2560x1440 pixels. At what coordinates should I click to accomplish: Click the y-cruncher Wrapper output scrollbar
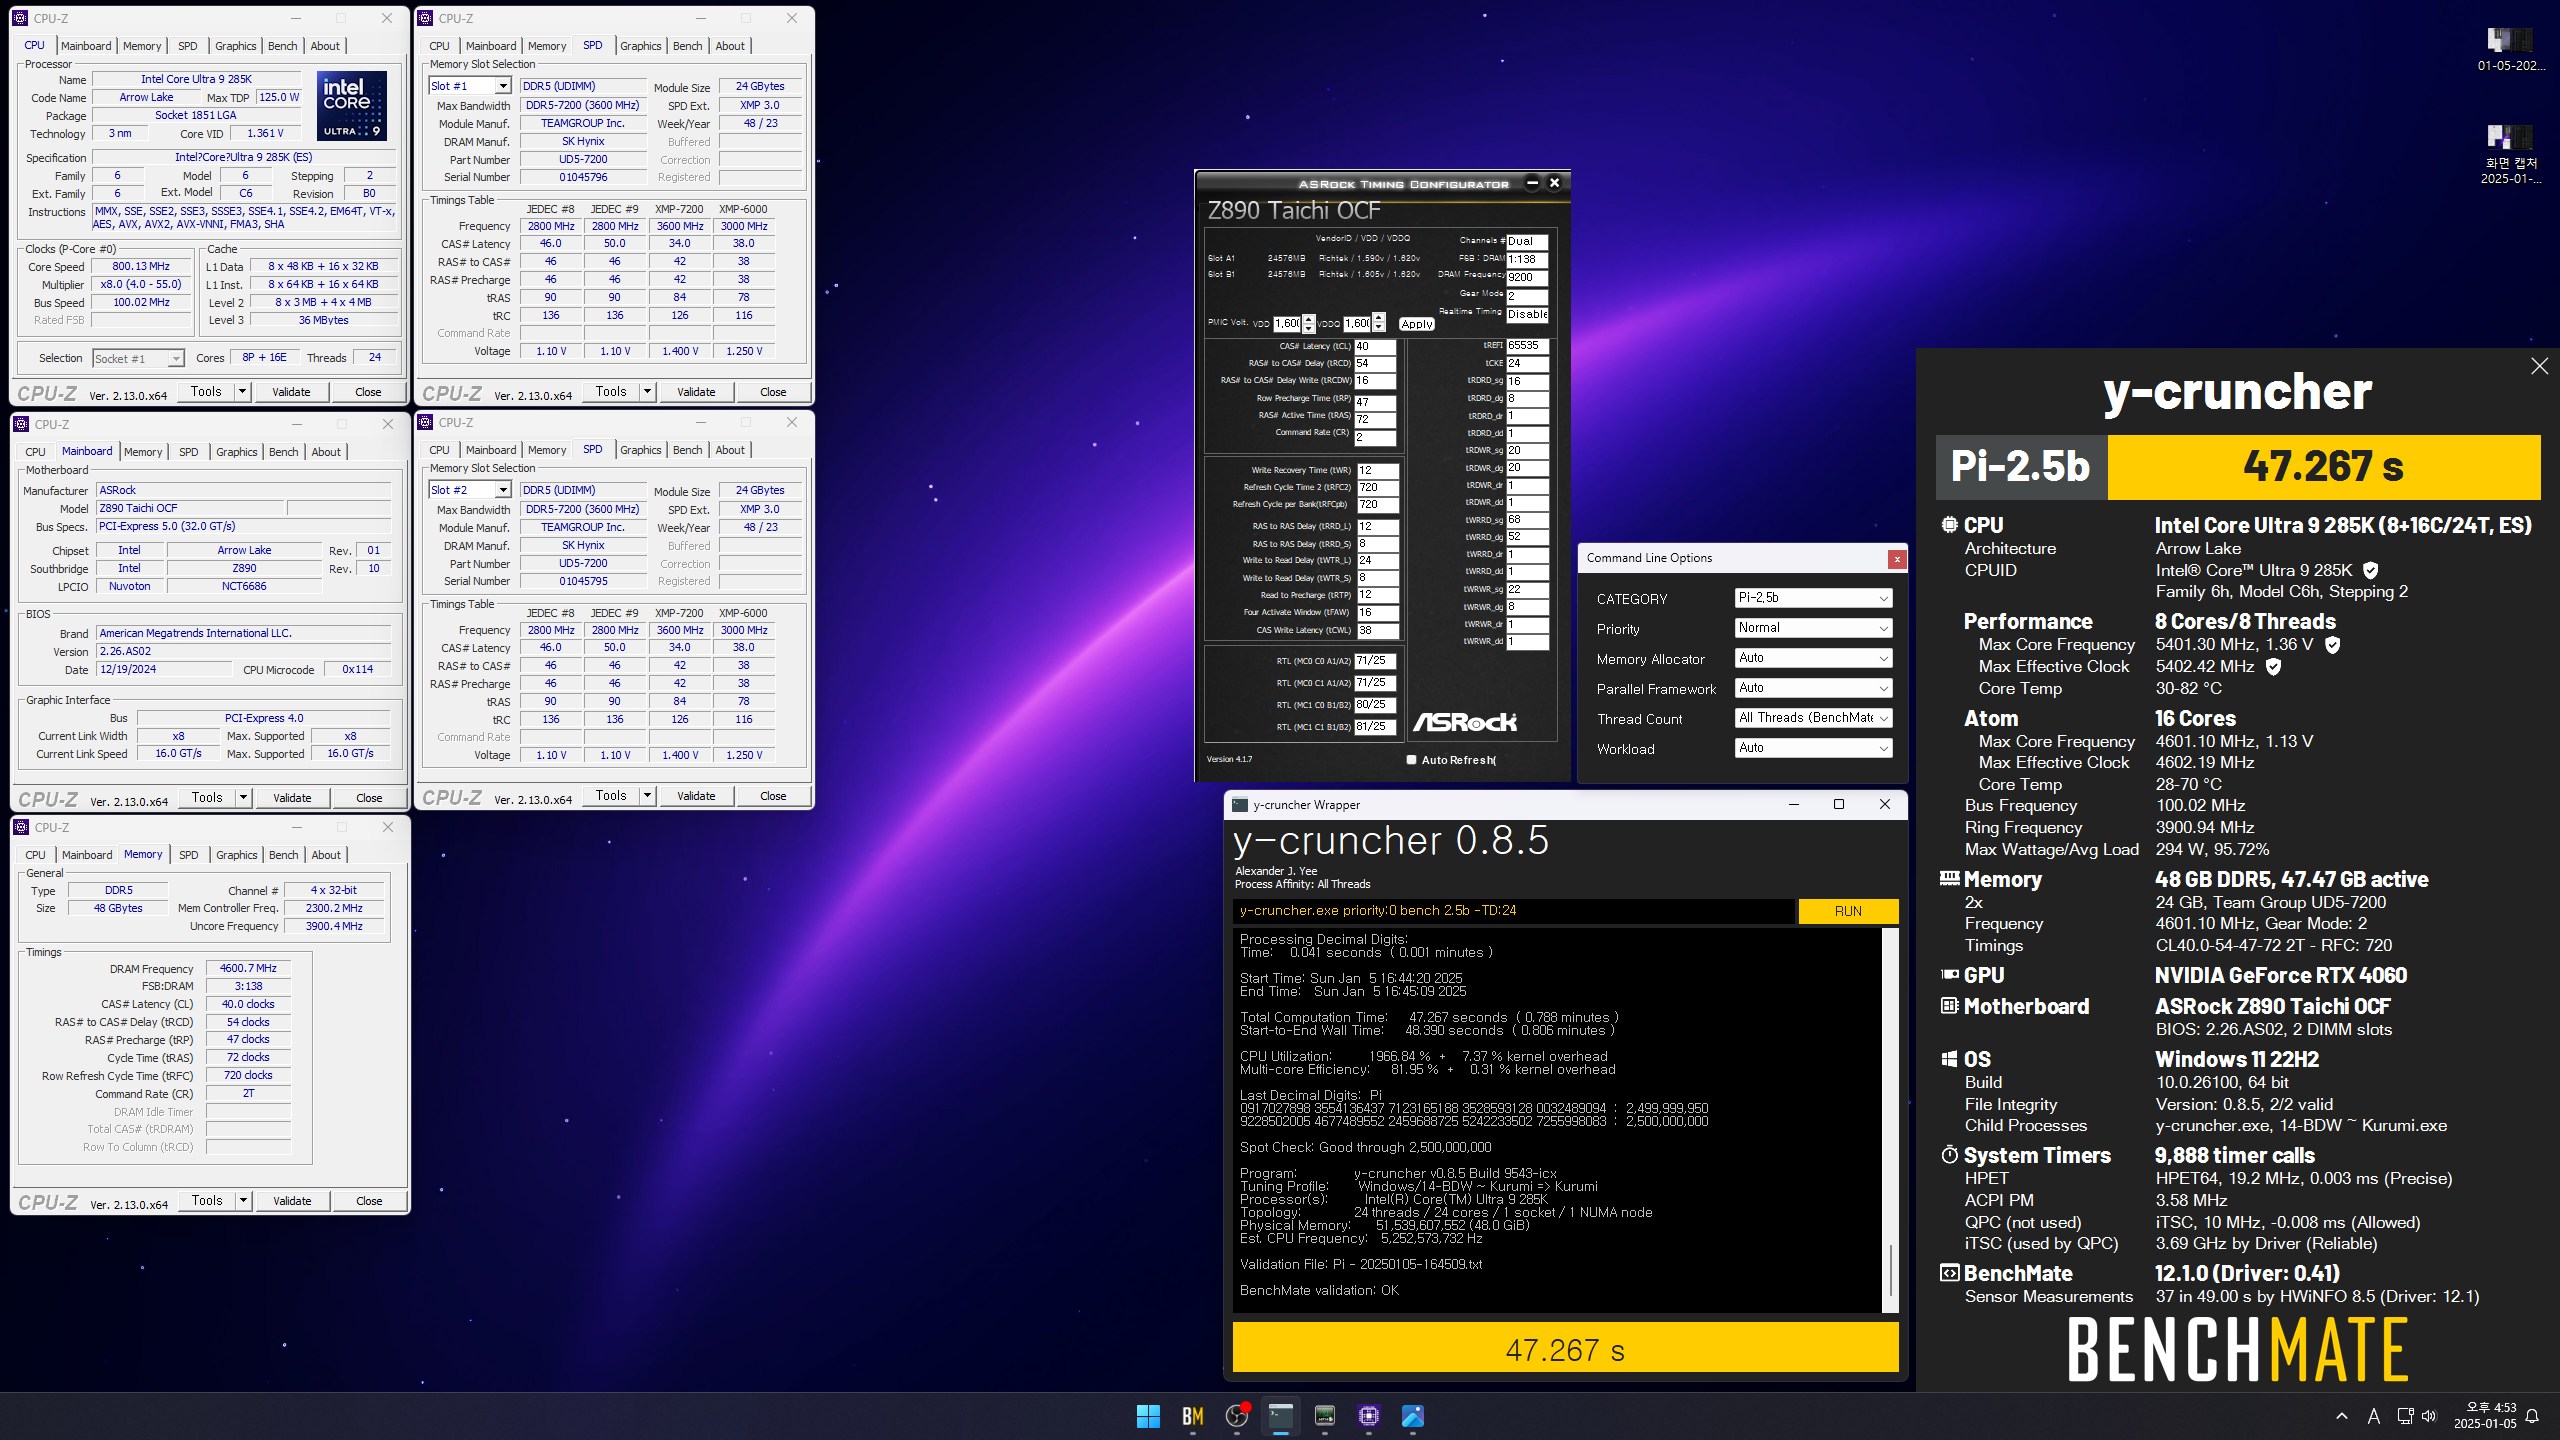click(x=1890, y=1120)
